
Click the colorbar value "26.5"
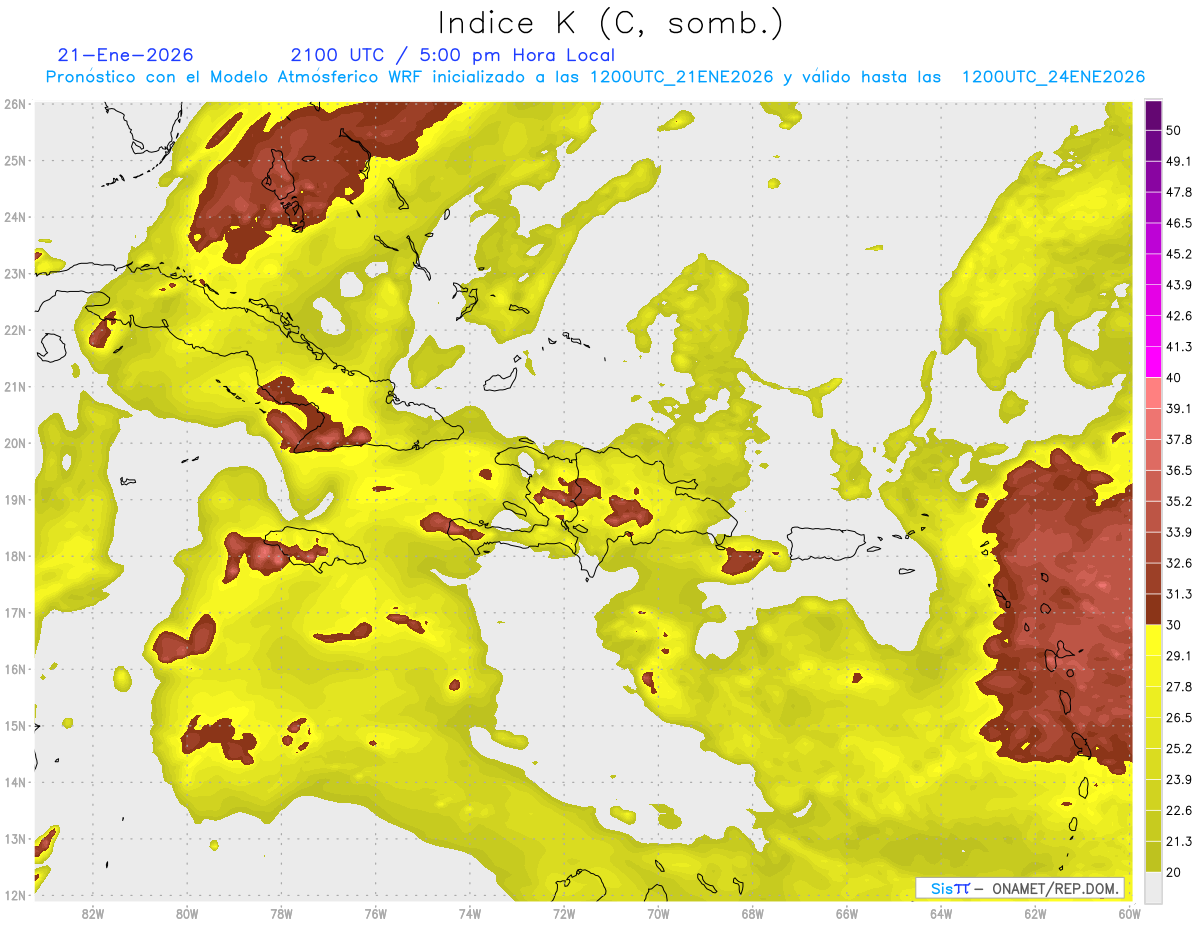(1178, 717)
